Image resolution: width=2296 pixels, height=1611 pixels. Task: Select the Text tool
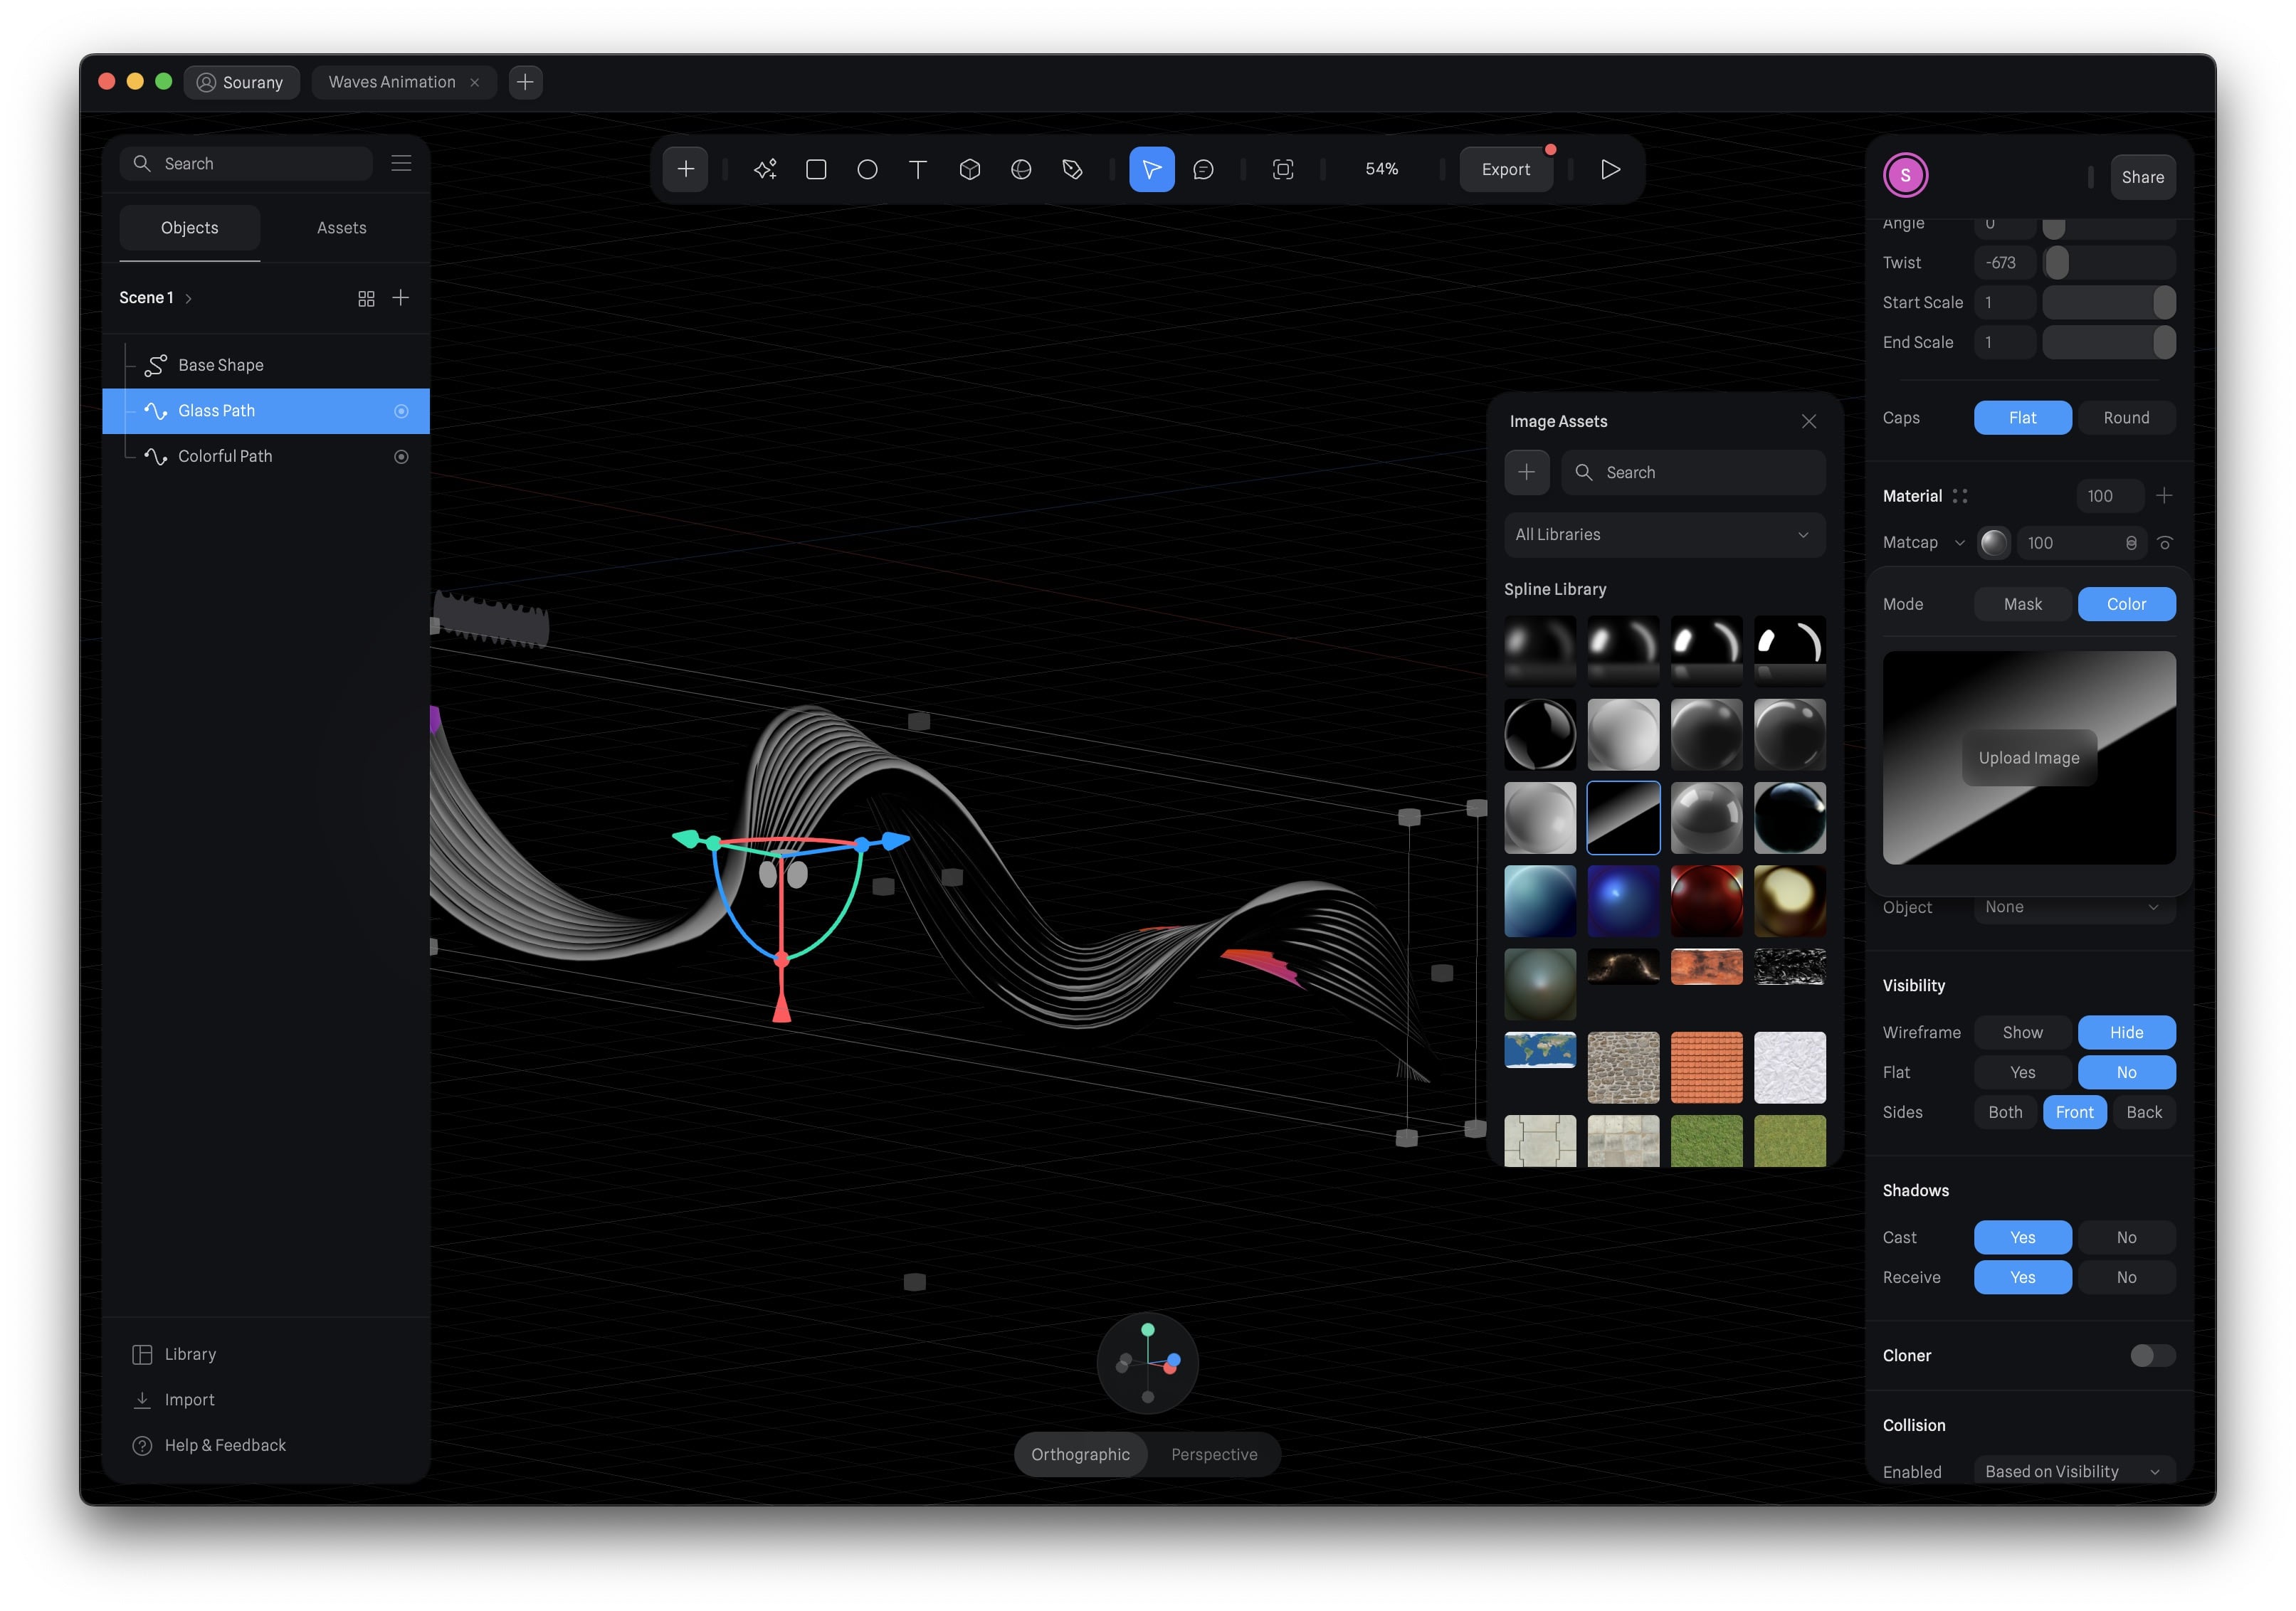(x=917, y=169)
